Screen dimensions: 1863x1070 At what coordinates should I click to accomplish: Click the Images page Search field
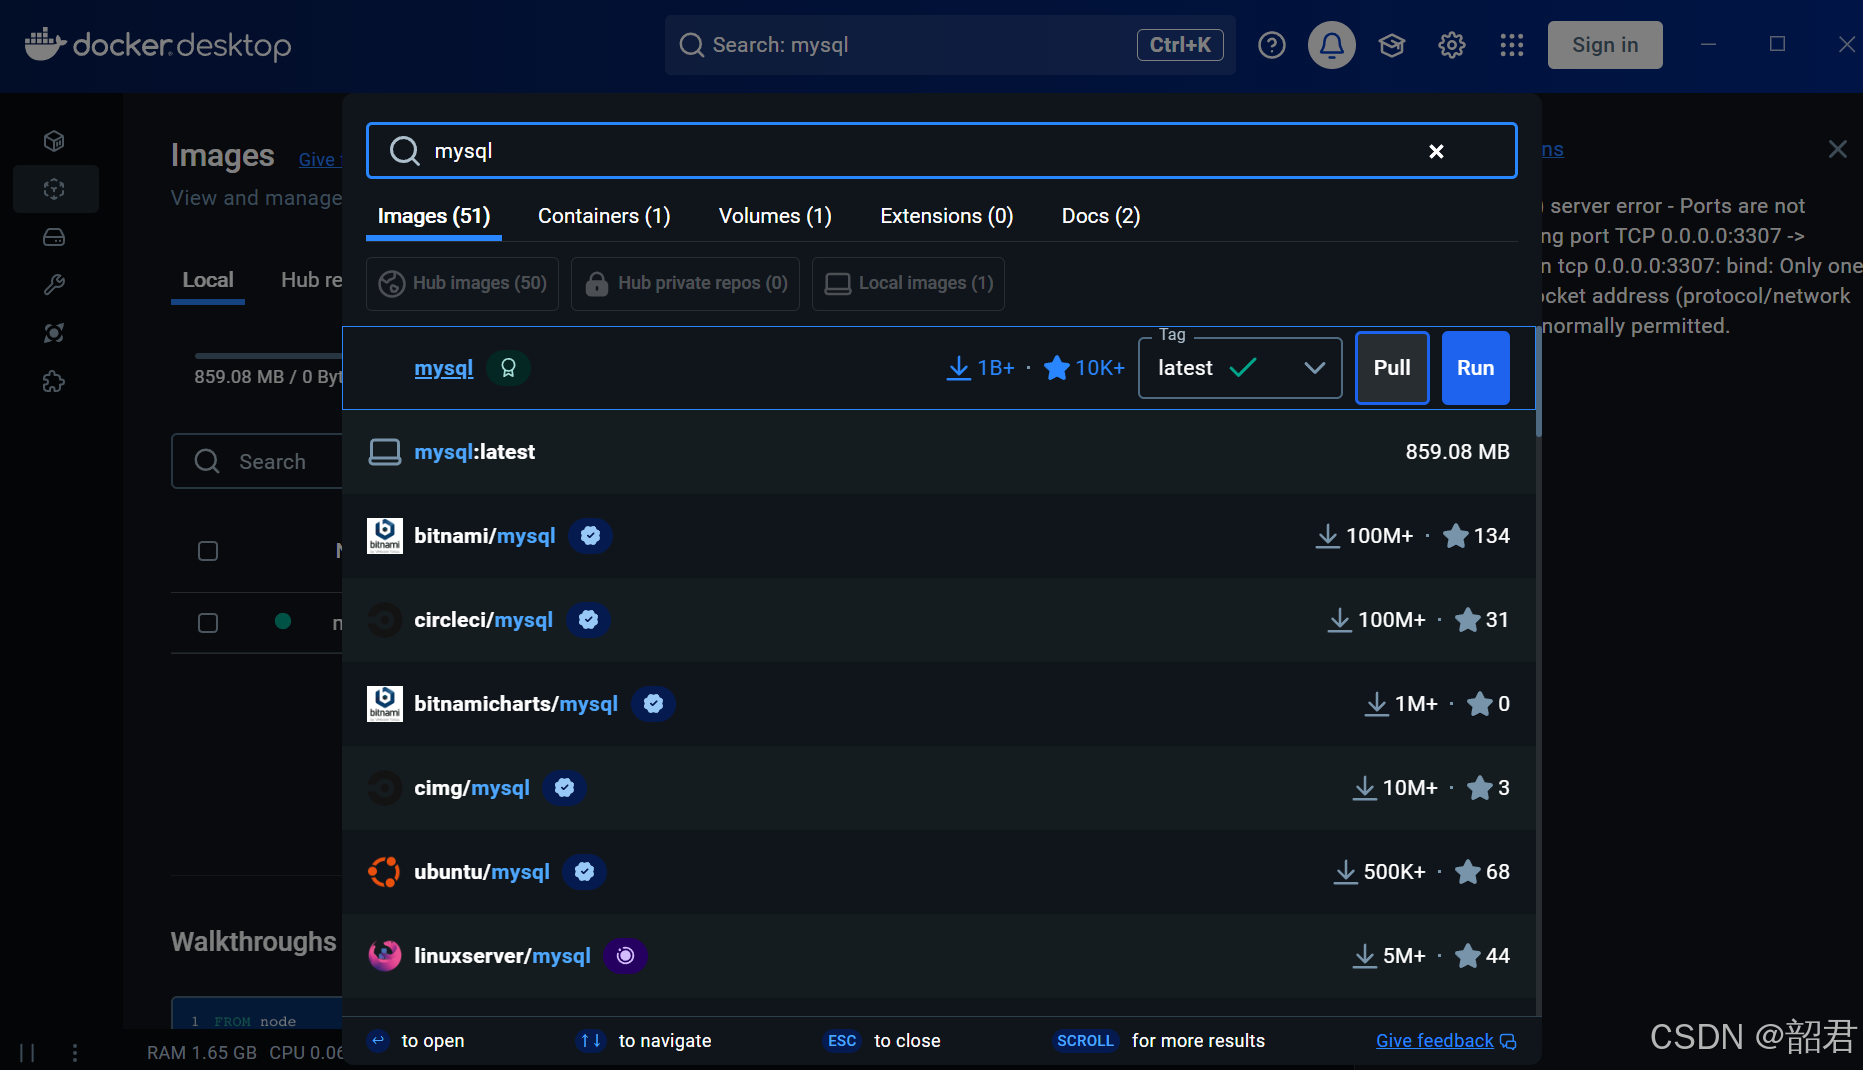tap(257, 462)
